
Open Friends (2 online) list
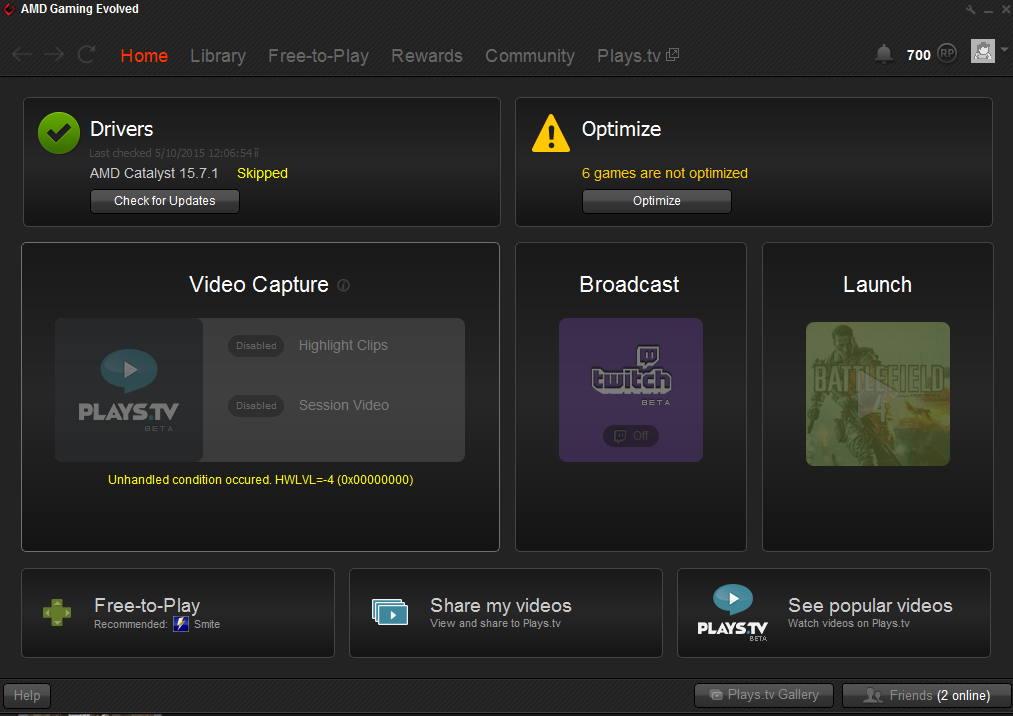point(927,695)
